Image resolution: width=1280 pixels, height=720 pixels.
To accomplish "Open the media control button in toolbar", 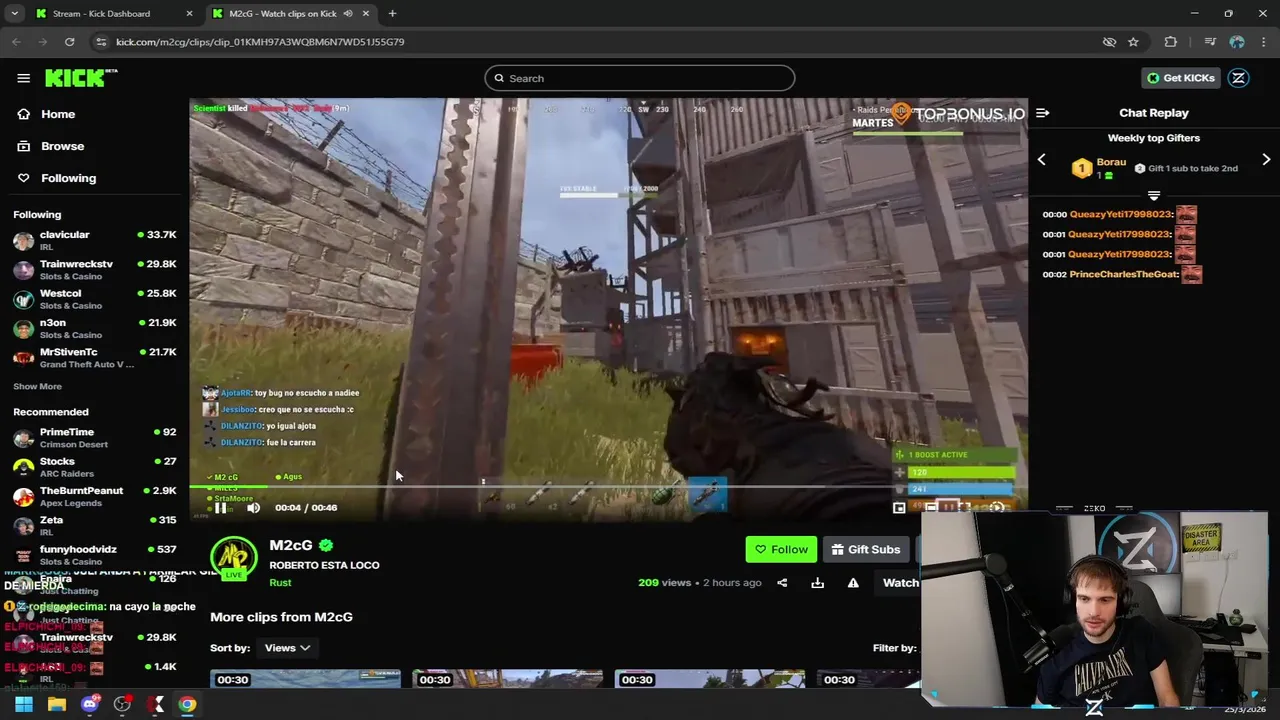I will click(x=1210, y=42).
